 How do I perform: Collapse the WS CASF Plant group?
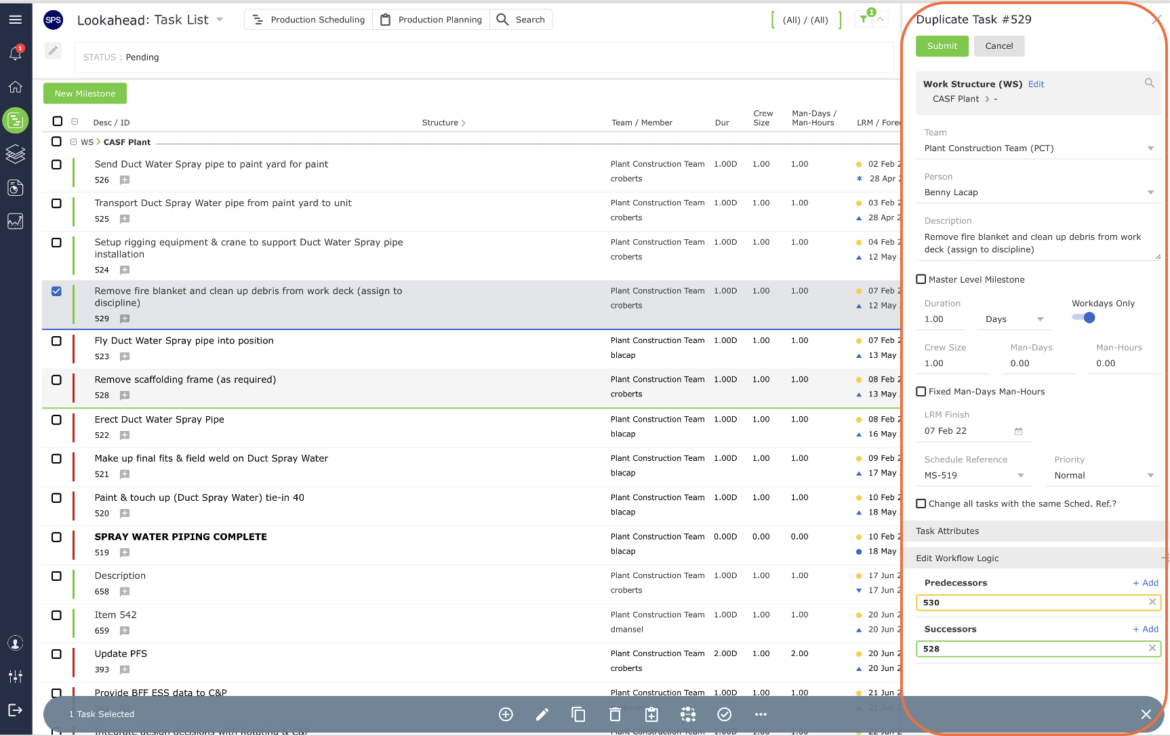click(x=73, y=142)
